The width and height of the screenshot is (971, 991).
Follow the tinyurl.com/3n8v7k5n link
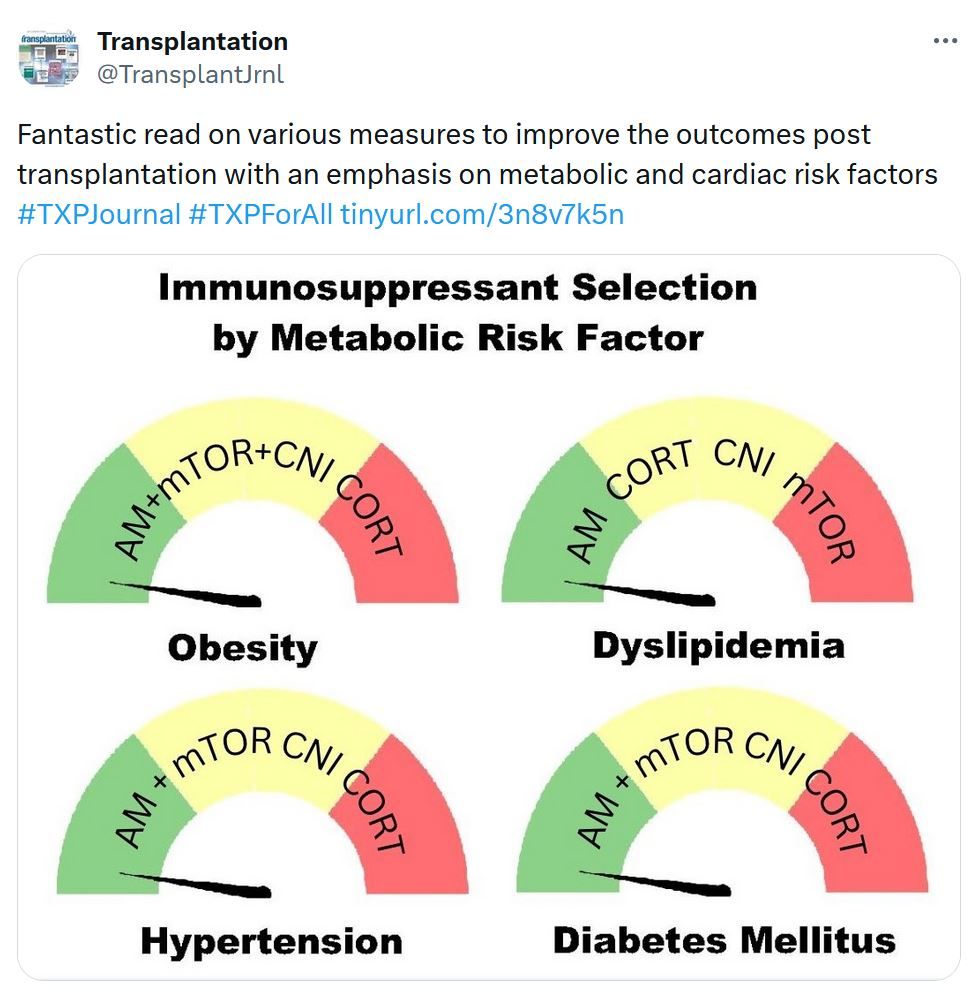[x=482, y=215]
